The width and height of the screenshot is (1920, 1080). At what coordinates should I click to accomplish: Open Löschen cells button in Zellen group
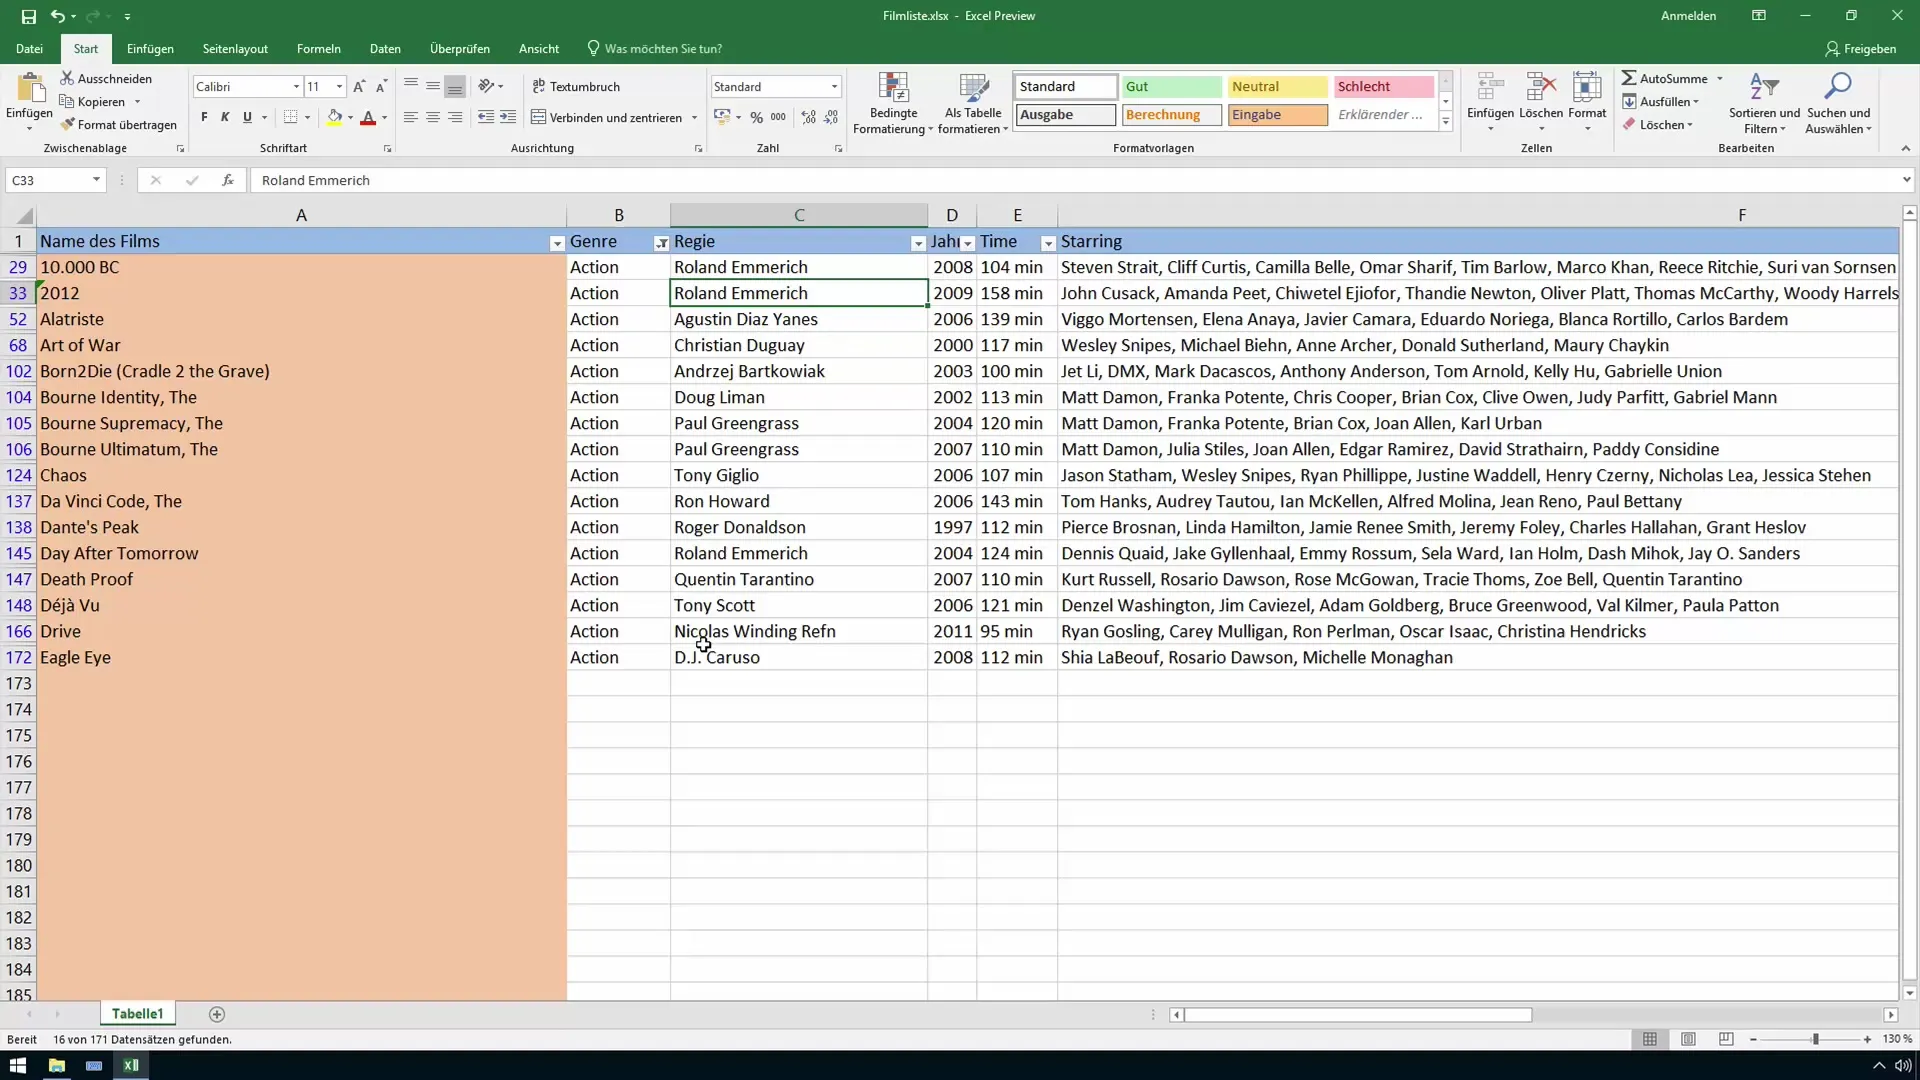[x=1541, y=103]
